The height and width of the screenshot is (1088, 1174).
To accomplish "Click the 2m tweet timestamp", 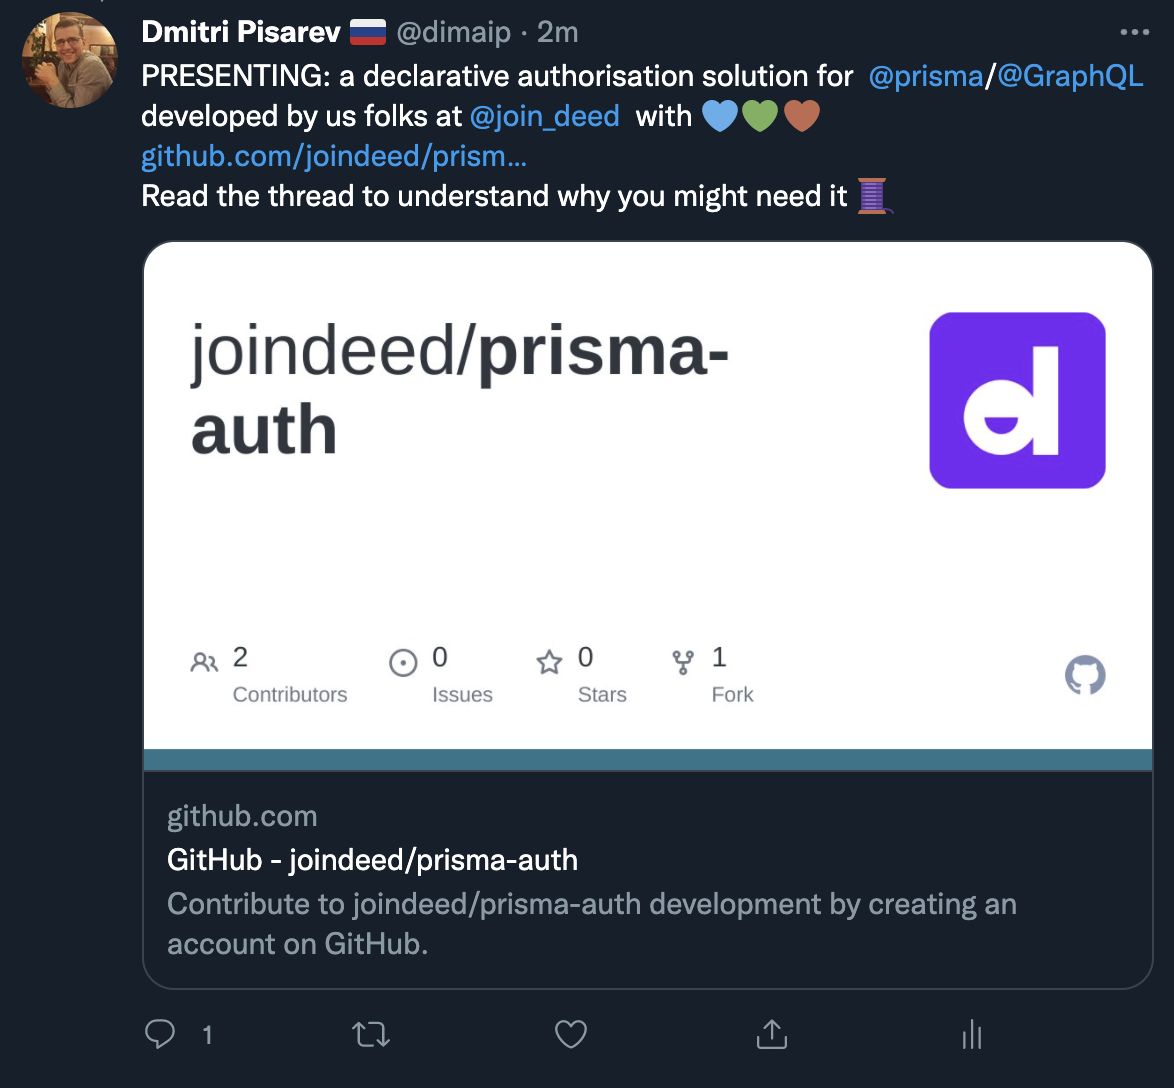I will coord(558,33).
